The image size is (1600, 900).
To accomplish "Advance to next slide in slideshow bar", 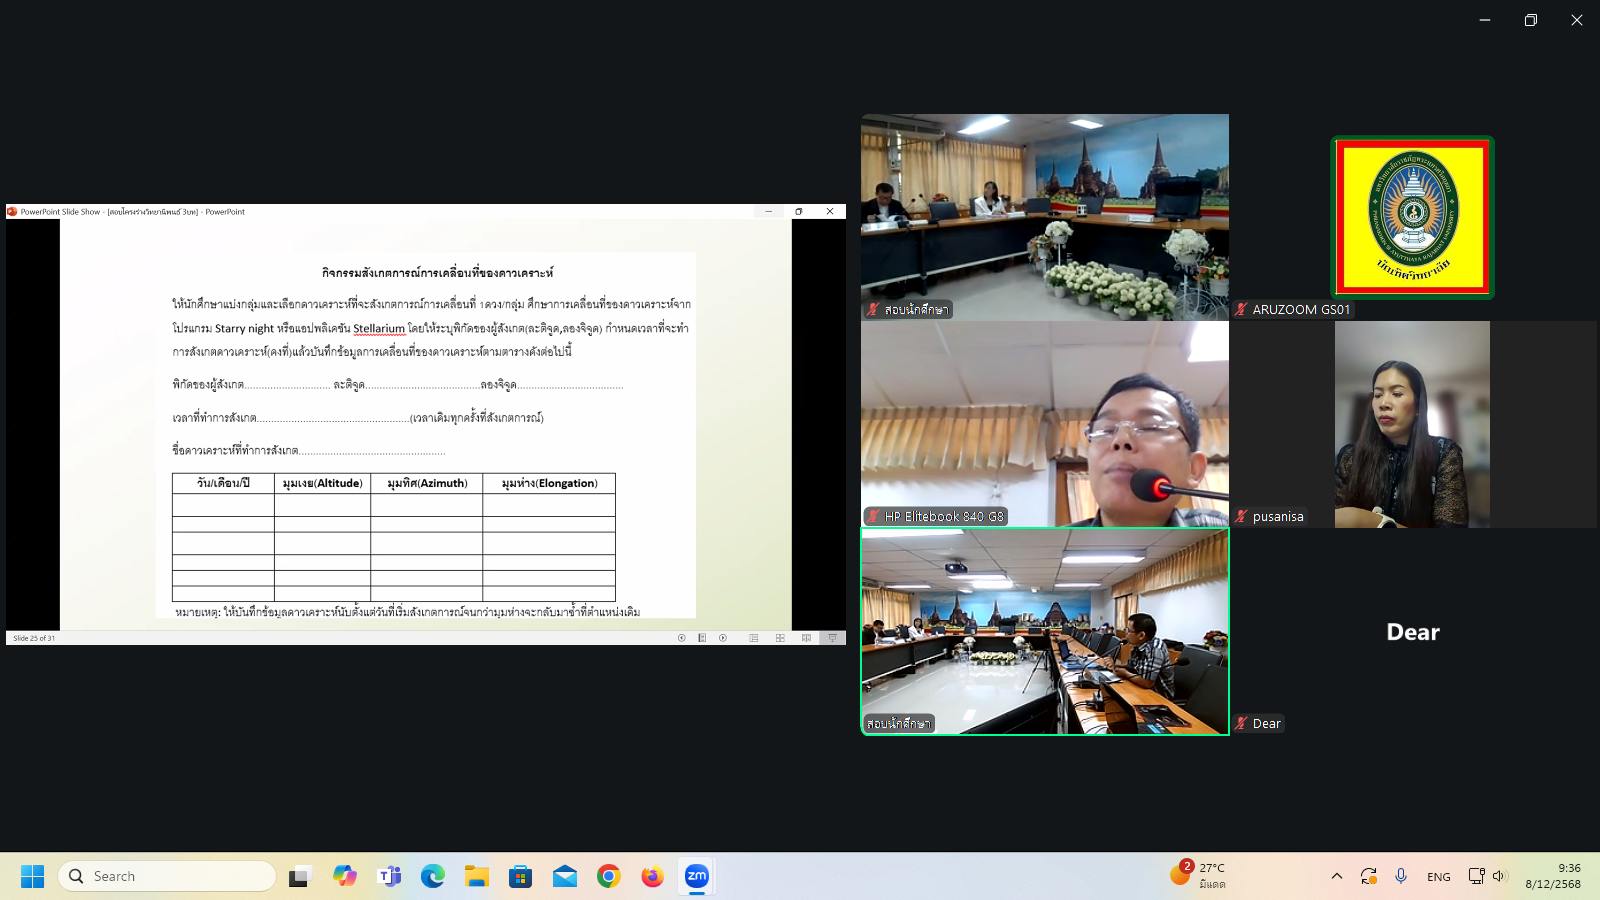I will (723, 638).
